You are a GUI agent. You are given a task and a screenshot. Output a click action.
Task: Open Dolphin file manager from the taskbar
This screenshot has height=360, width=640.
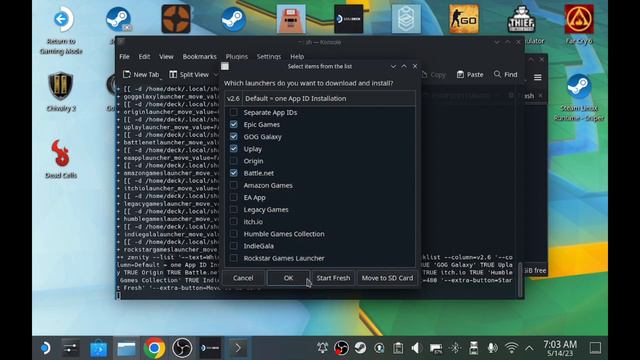[127, 348]
